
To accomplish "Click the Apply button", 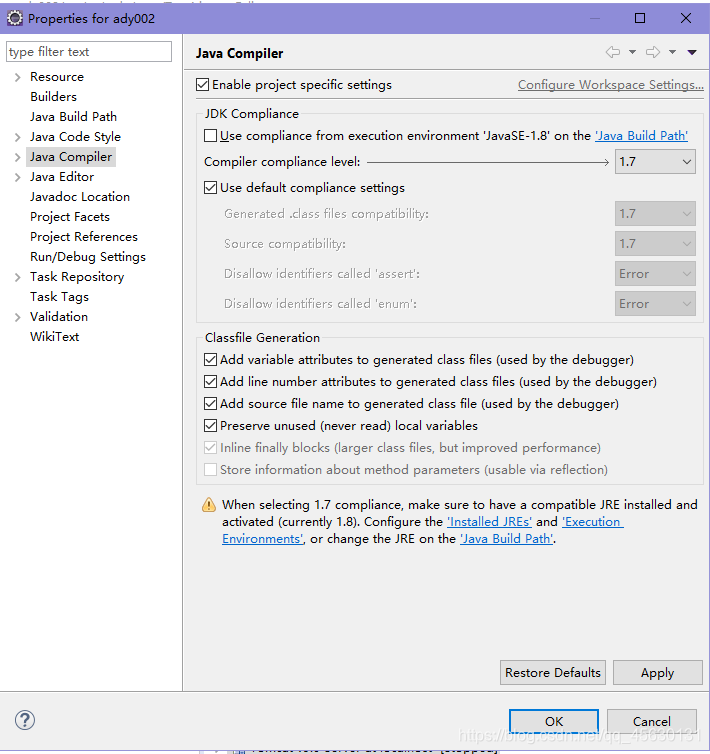I will [x=658, y=672].
